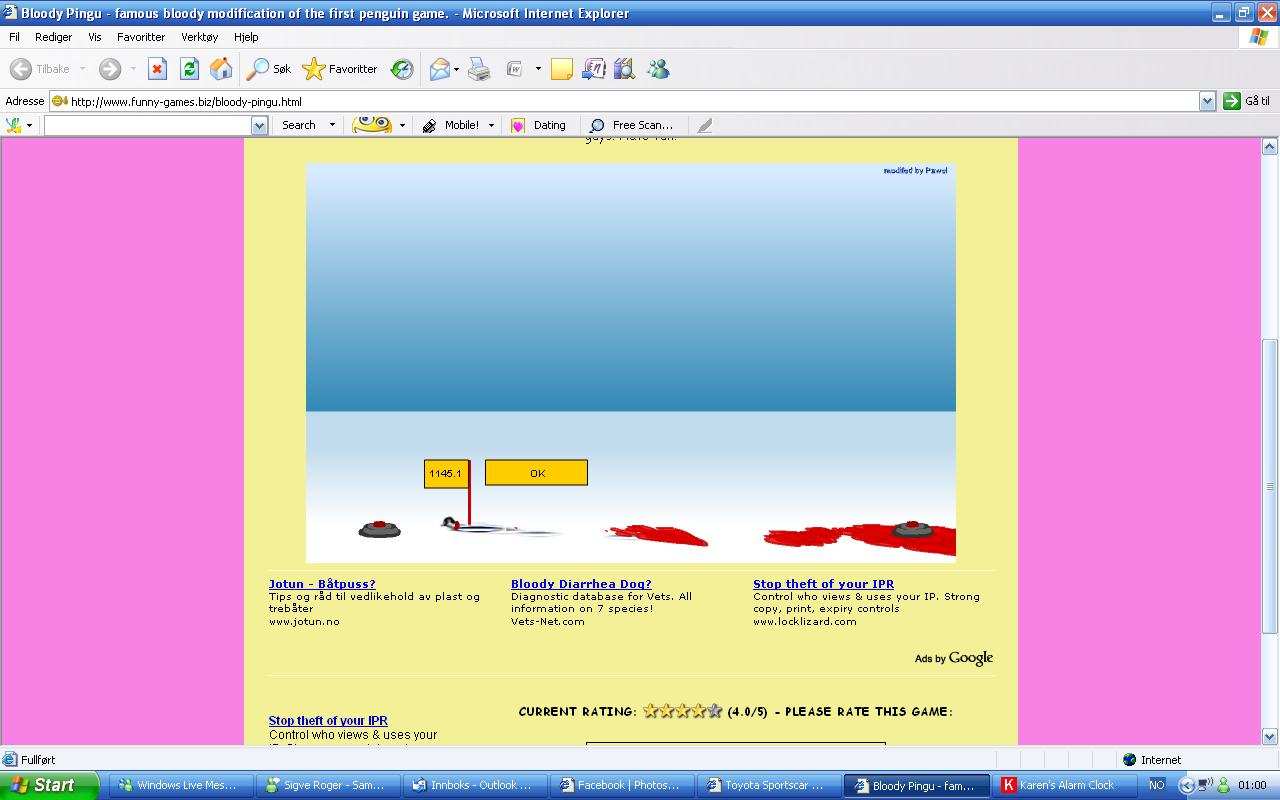Open the Favoritter star button

pos(340,69)
